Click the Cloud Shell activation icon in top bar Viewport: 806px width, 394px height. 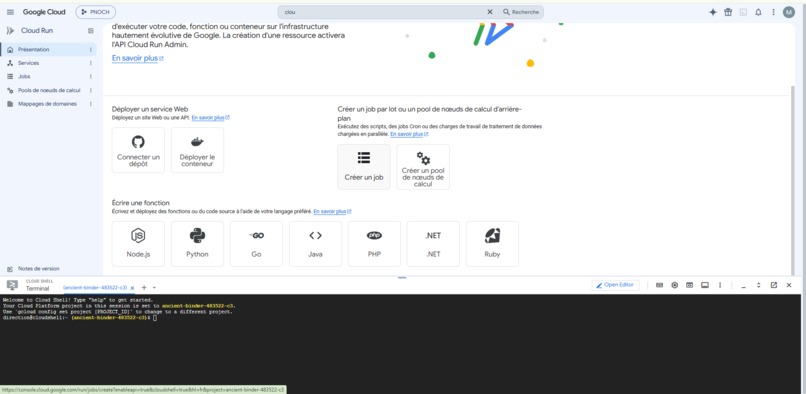click(x=743, y=12)
